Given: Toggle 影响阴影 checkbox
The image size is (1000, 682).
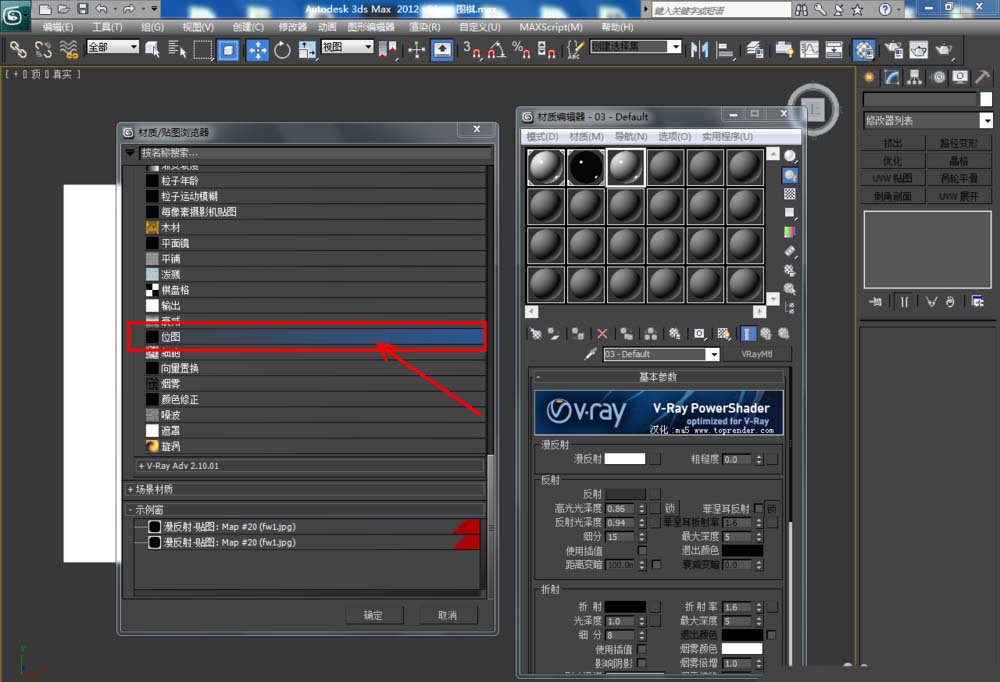Looking at the screenshot, I should coord(642,663).
